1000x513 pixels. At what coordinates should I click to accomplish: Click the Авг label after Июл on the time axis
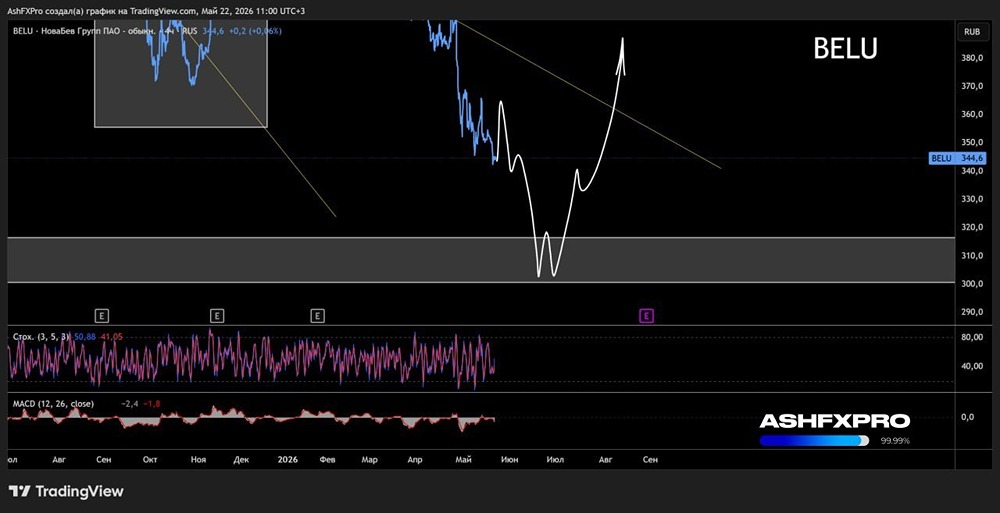(604, 459)
